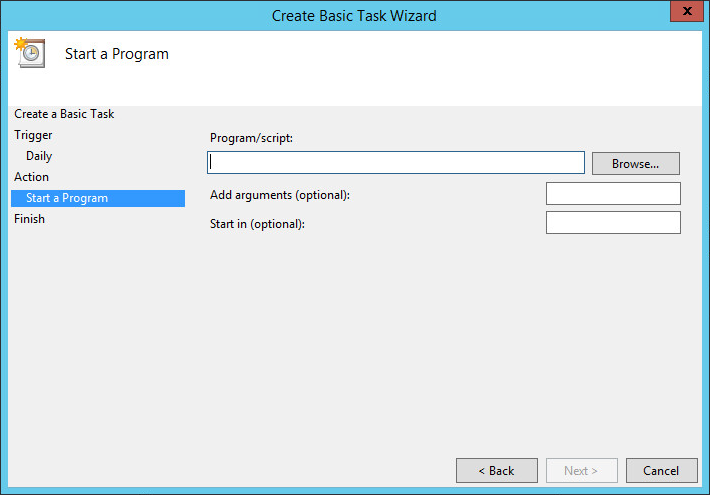
Task: Select the Action step in sidebar
Action: point(32,177)
